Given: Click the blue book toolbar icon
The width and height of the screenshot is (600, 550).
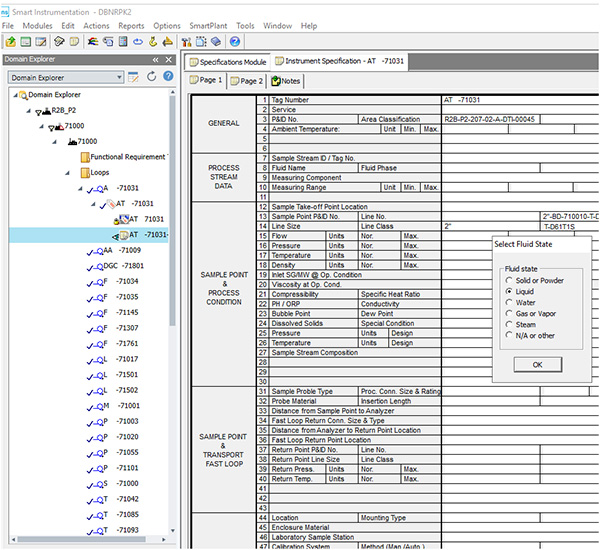Looking at the screenshot, I should click(216, 41).
